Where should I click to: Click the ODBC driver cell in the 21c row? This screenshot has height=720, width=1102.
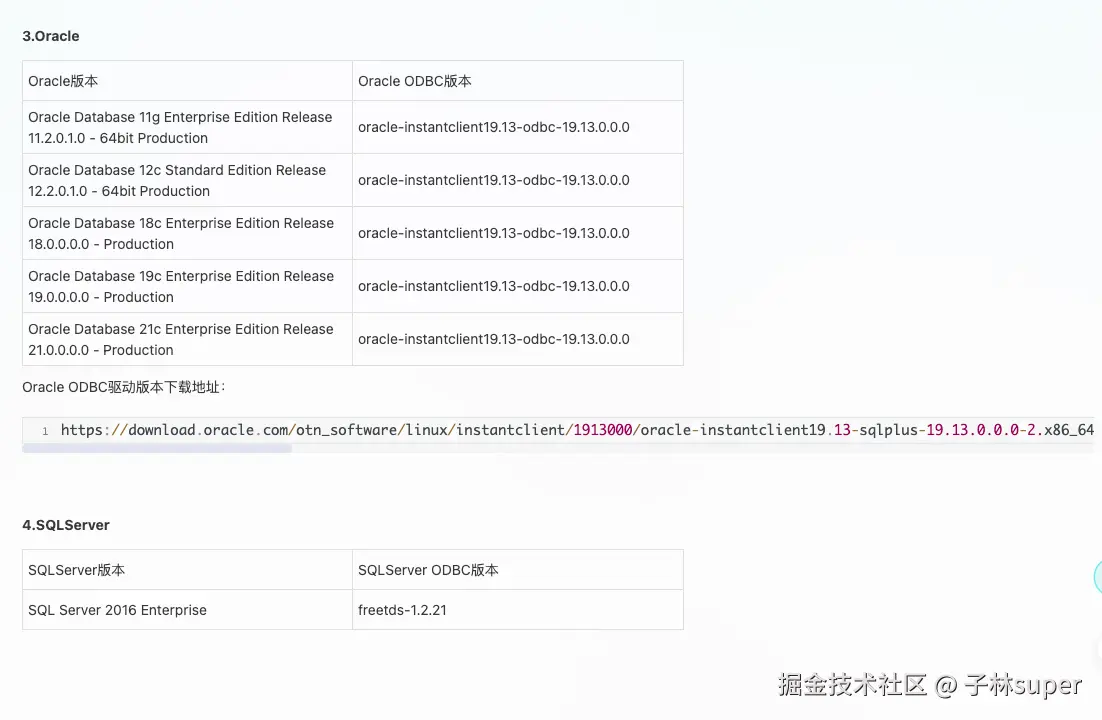(x=517, y=339)
